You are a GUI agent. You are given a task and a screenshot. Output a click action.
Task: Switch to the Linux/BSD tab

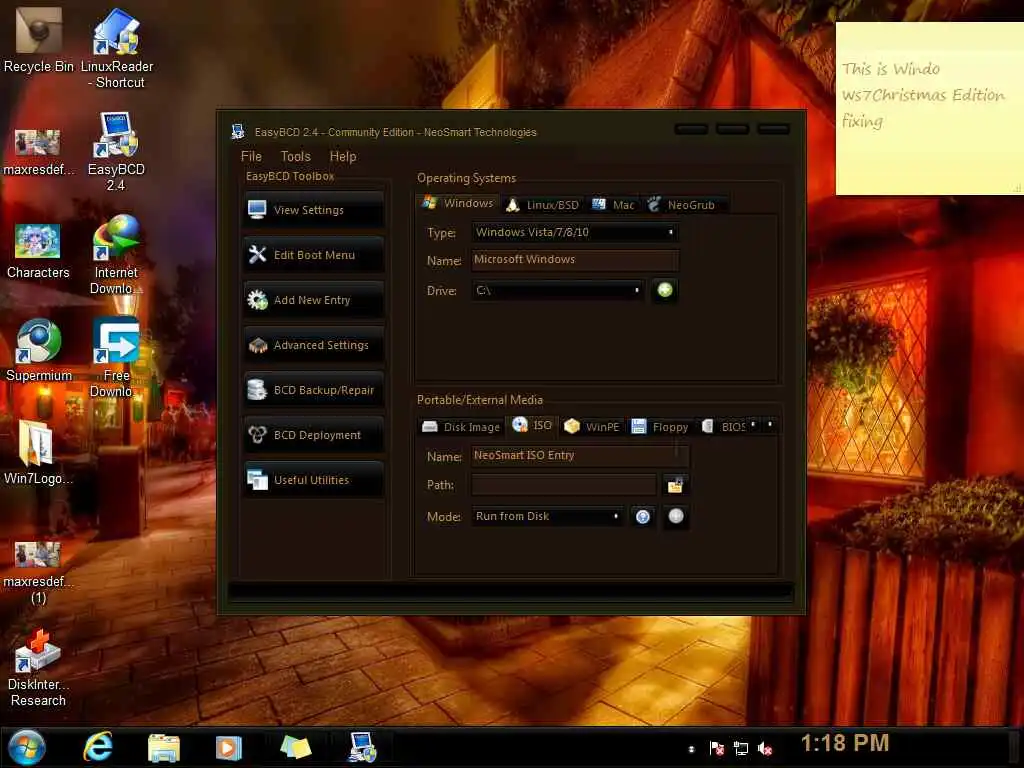(543, 205)
